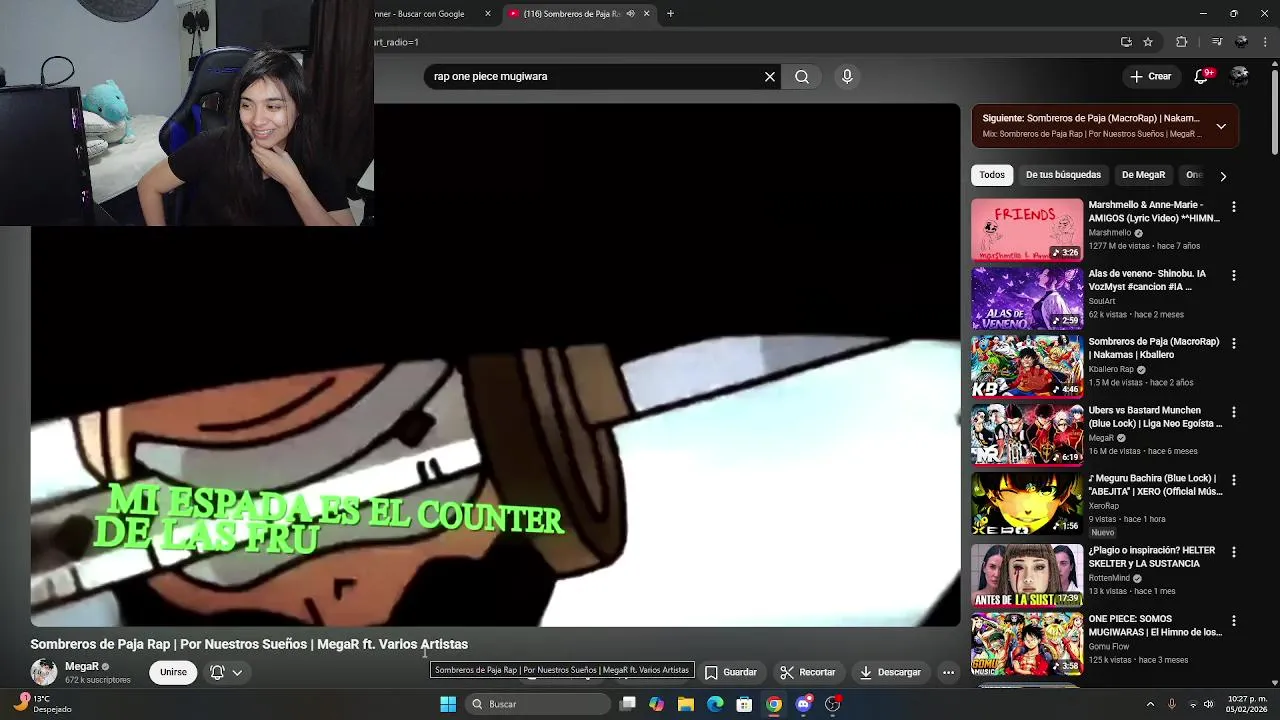
Task: Open the weather widget 13°C Despejado
Action: [42, 704]
